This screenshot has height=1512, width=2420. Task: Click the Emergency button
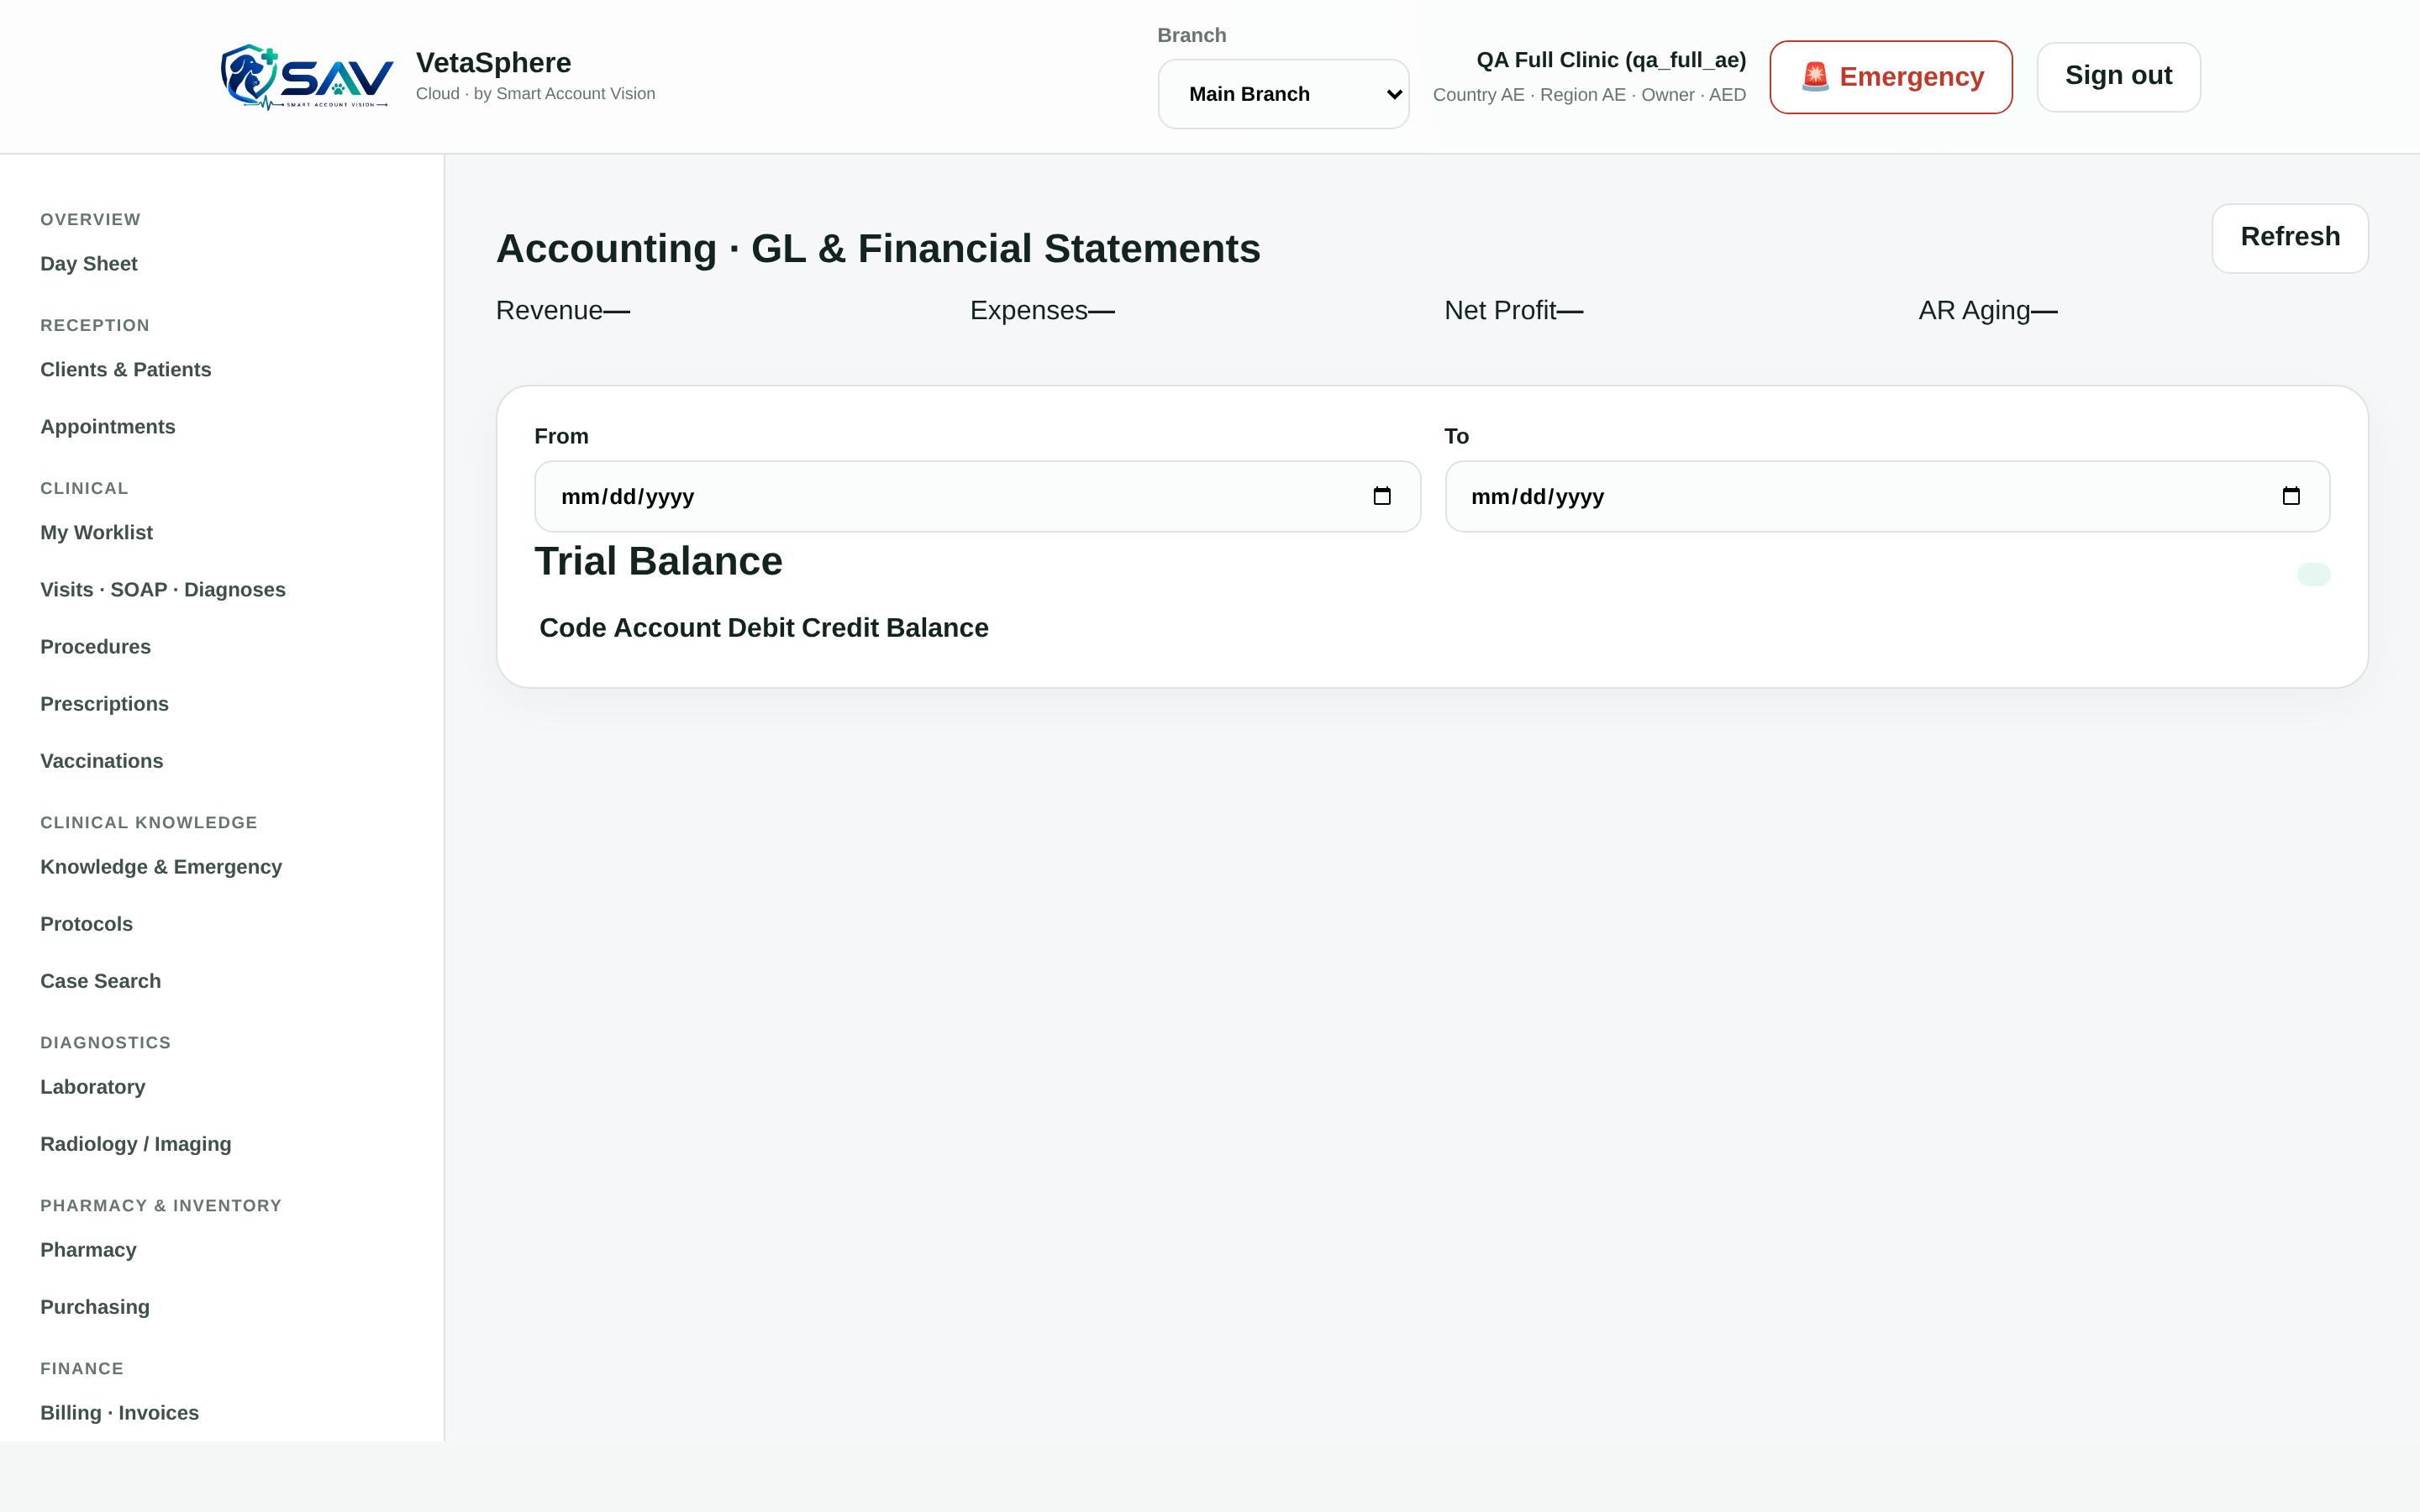point(1890,77)
